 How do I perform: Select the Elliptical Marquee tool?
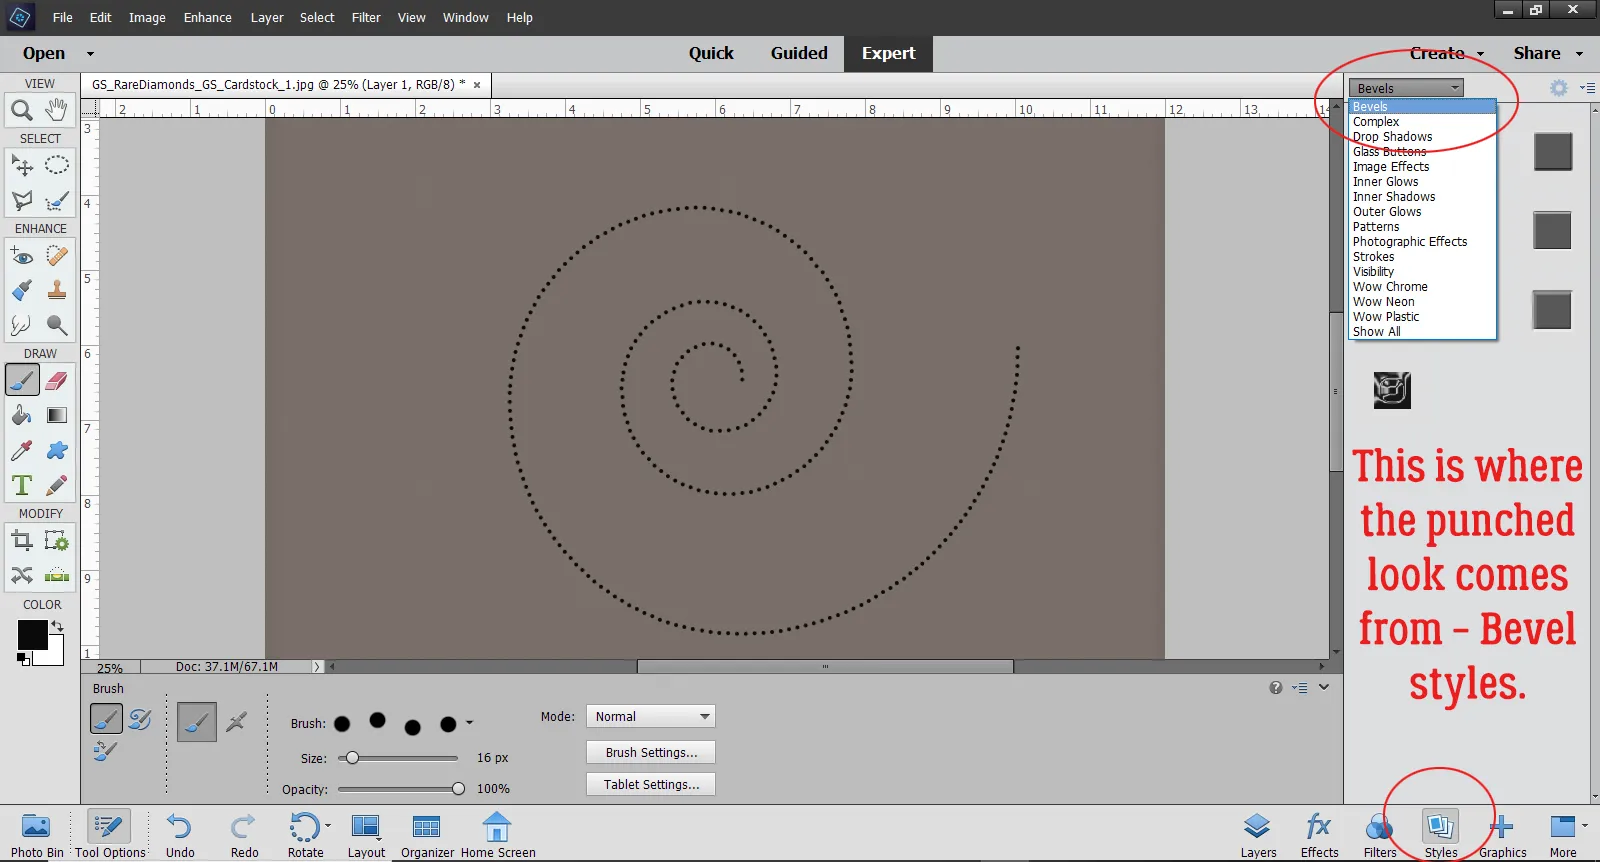(x=57, y=165)
